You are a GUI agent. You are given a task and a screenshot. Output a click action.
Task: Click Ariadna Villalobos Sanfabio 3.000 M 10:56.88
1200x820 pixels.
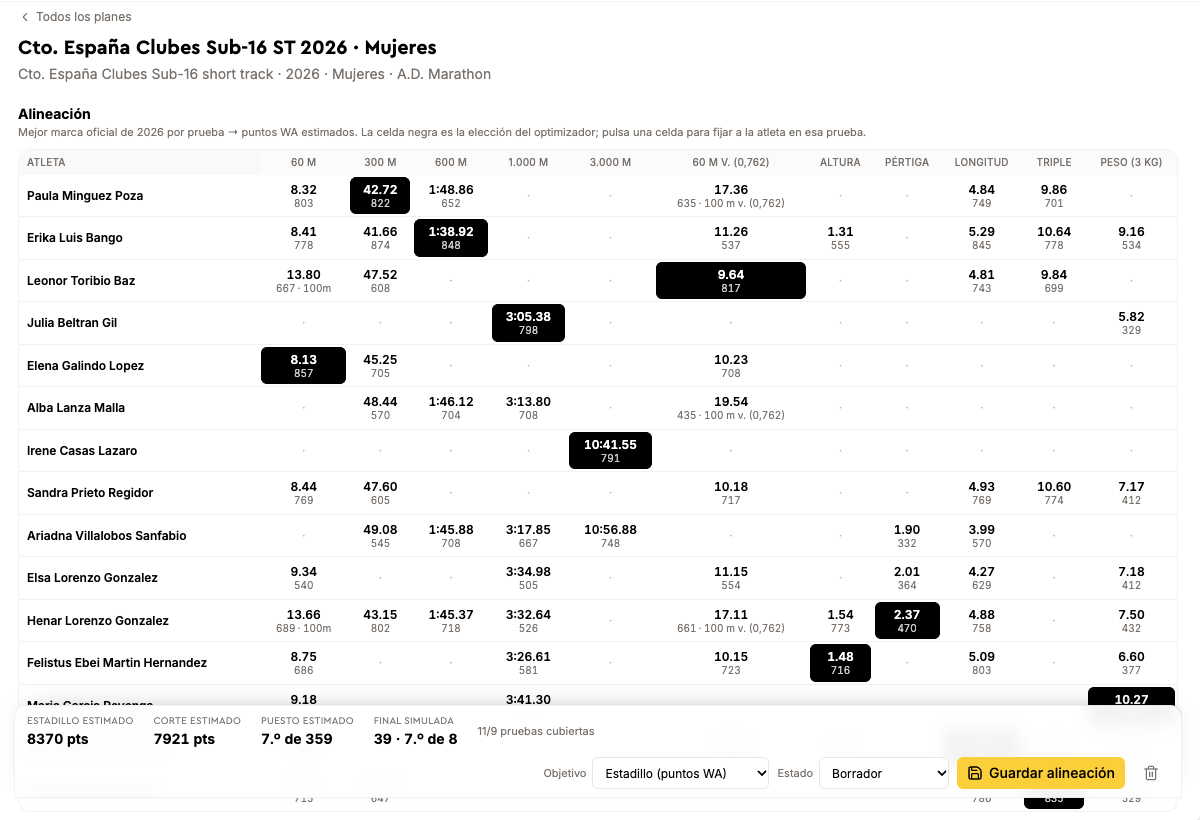click(x=611, y=536)
